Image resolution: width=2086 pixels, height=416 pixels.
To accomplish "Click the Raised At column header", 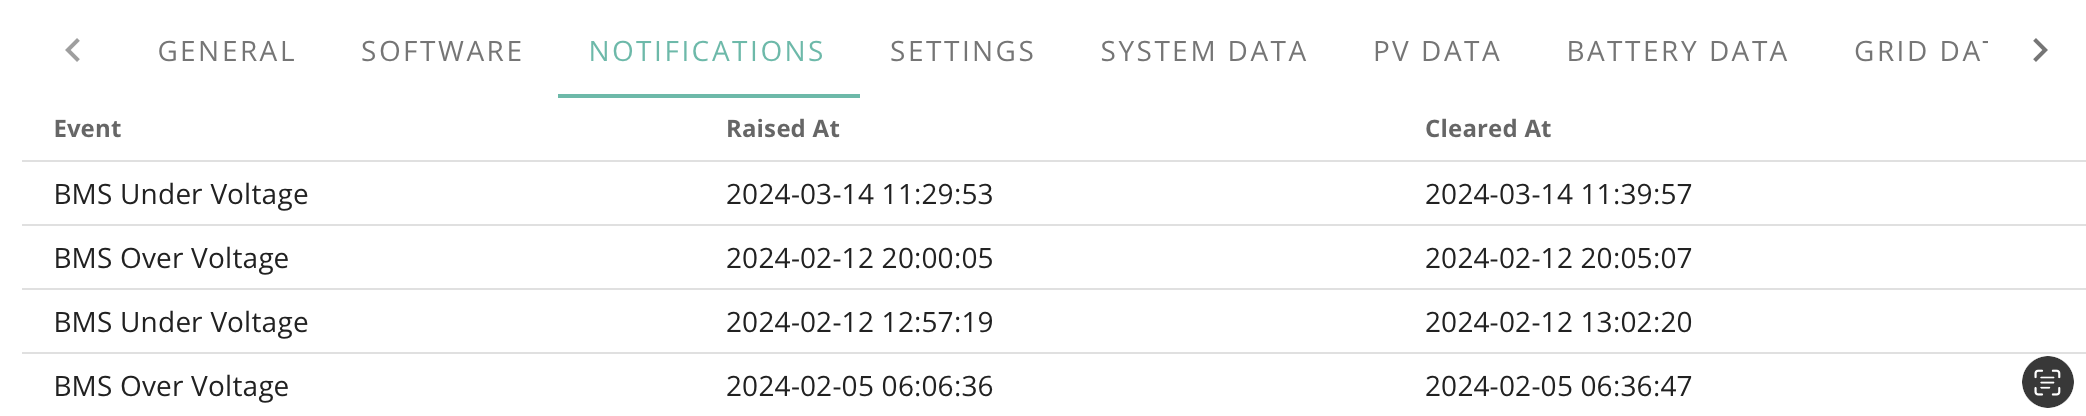I will click(782, 129).
